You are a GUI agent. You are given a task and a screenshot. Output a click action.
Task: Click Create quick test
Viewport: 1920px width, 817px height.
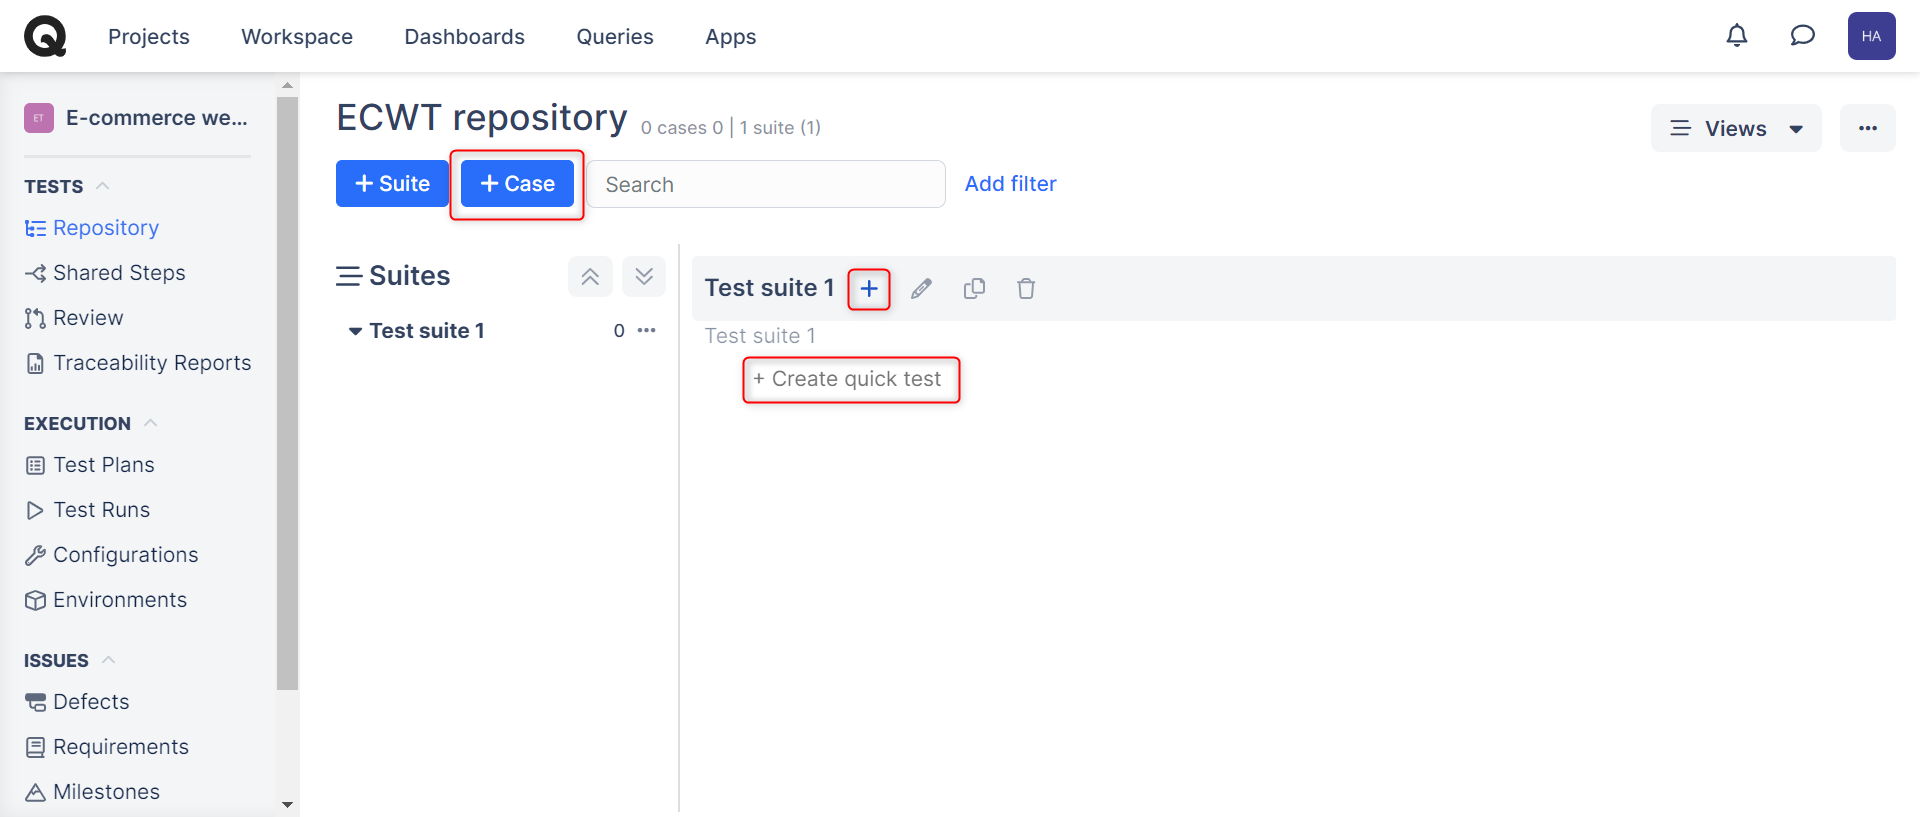point(849,379)
